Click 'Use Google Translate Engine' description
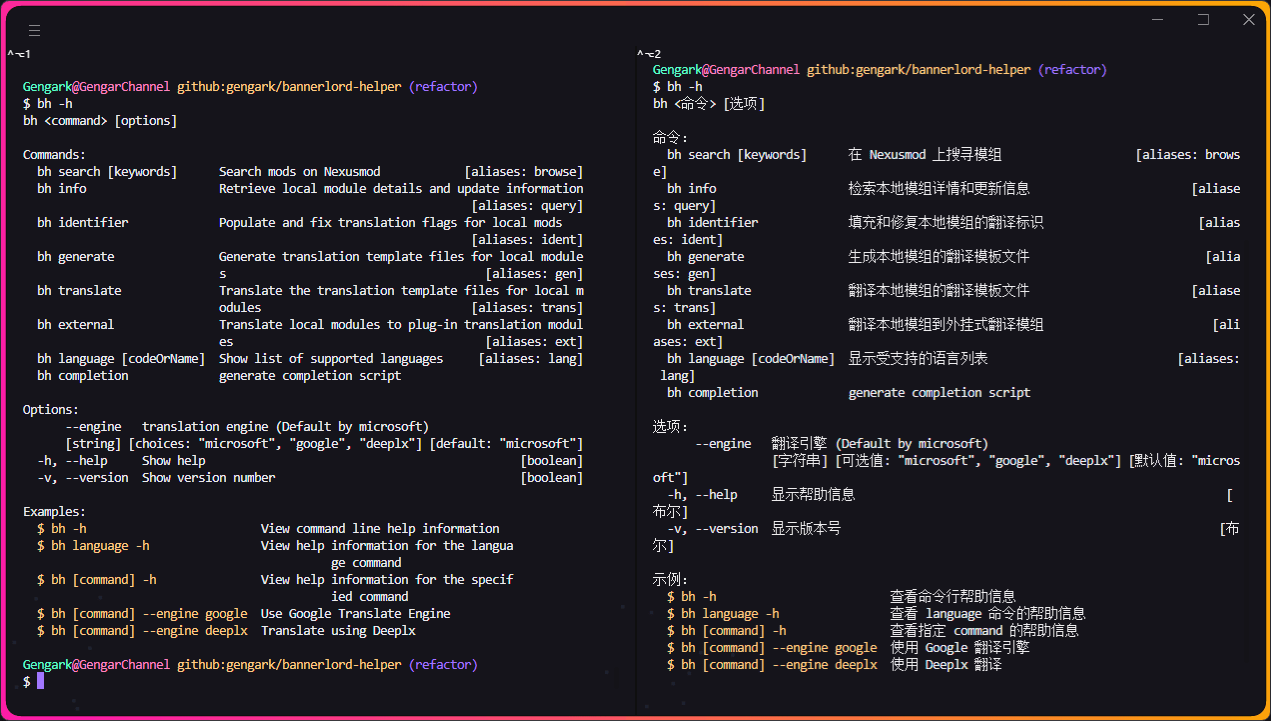This screenshot has height=721, width=1271. pos(356,614)
